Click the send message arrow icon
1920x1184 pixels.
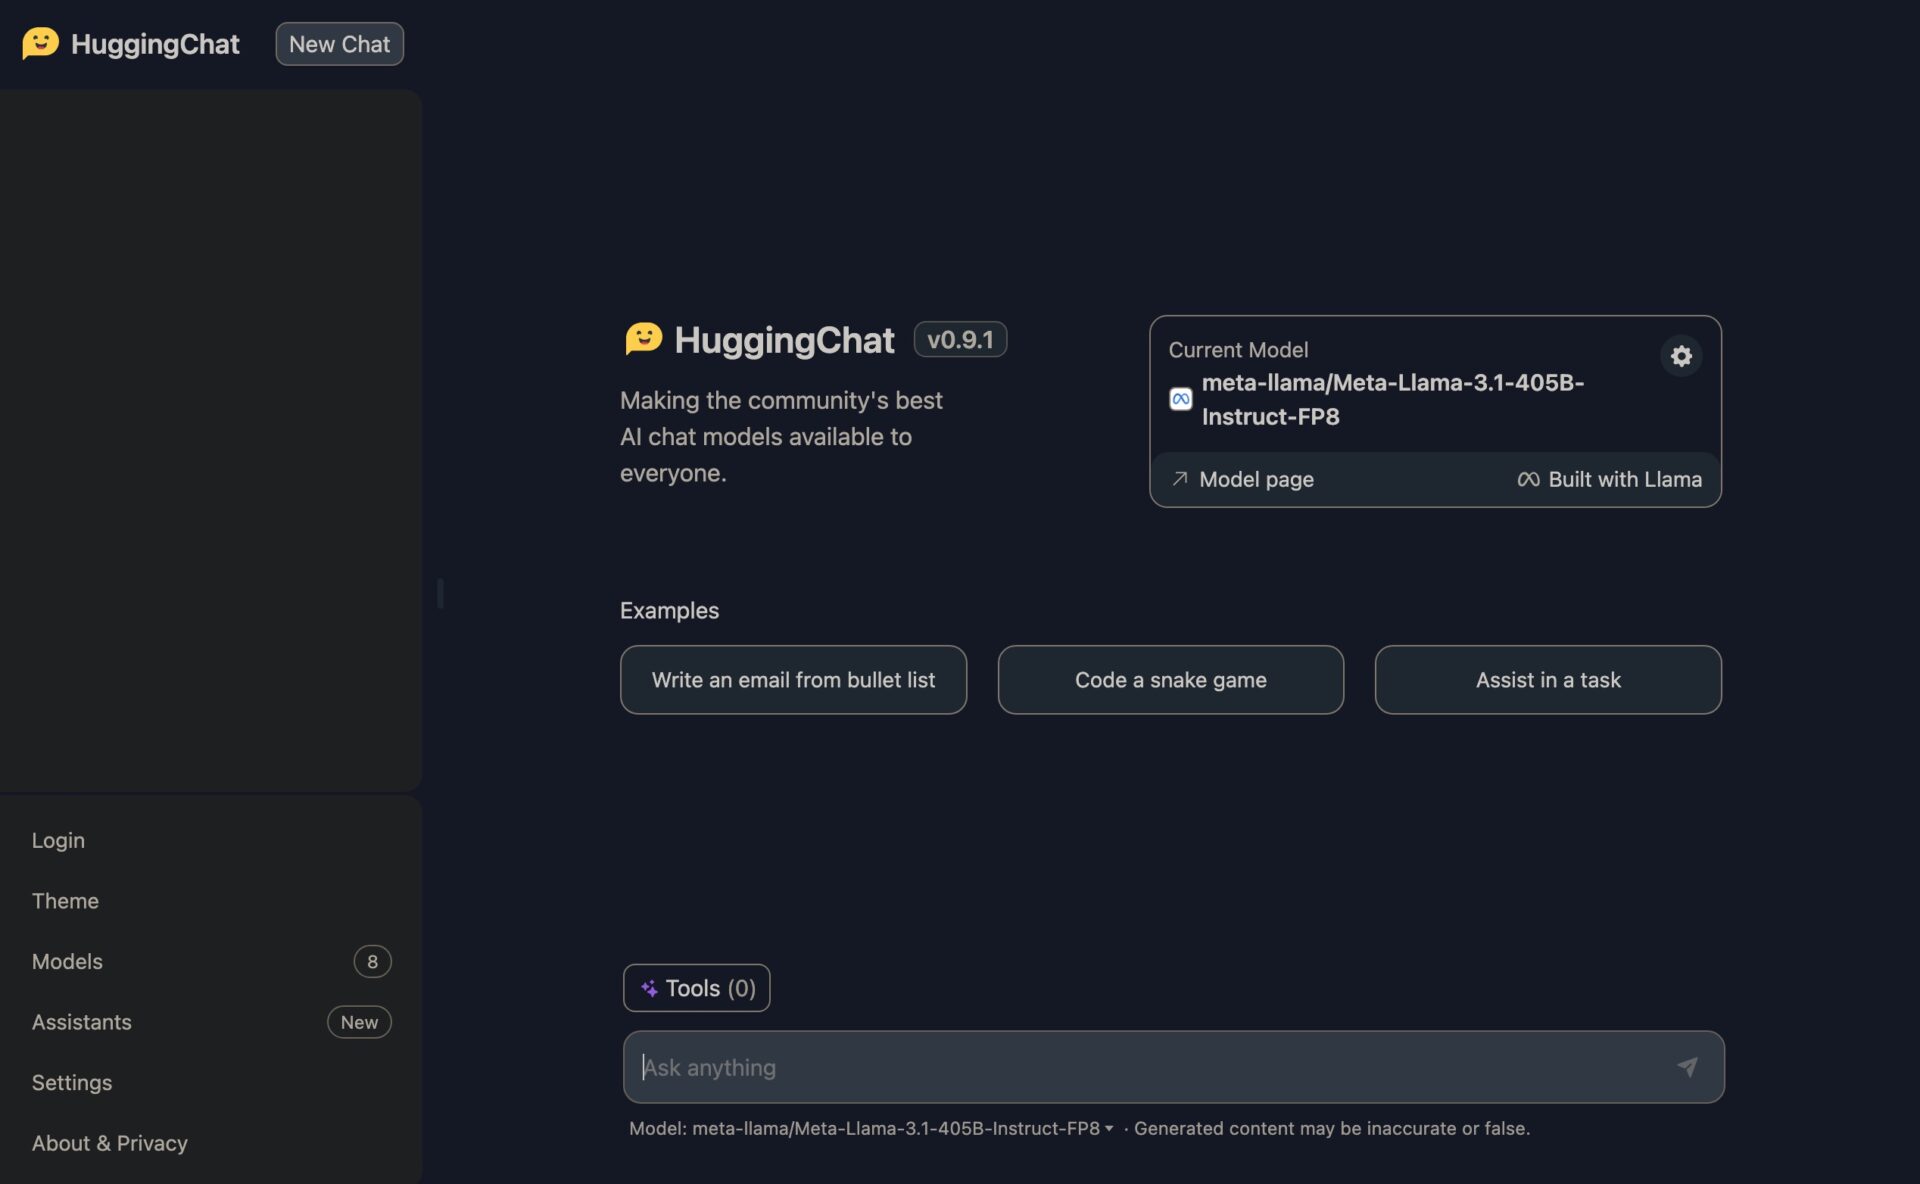pyautogui.click(x=1687, y=1067)
